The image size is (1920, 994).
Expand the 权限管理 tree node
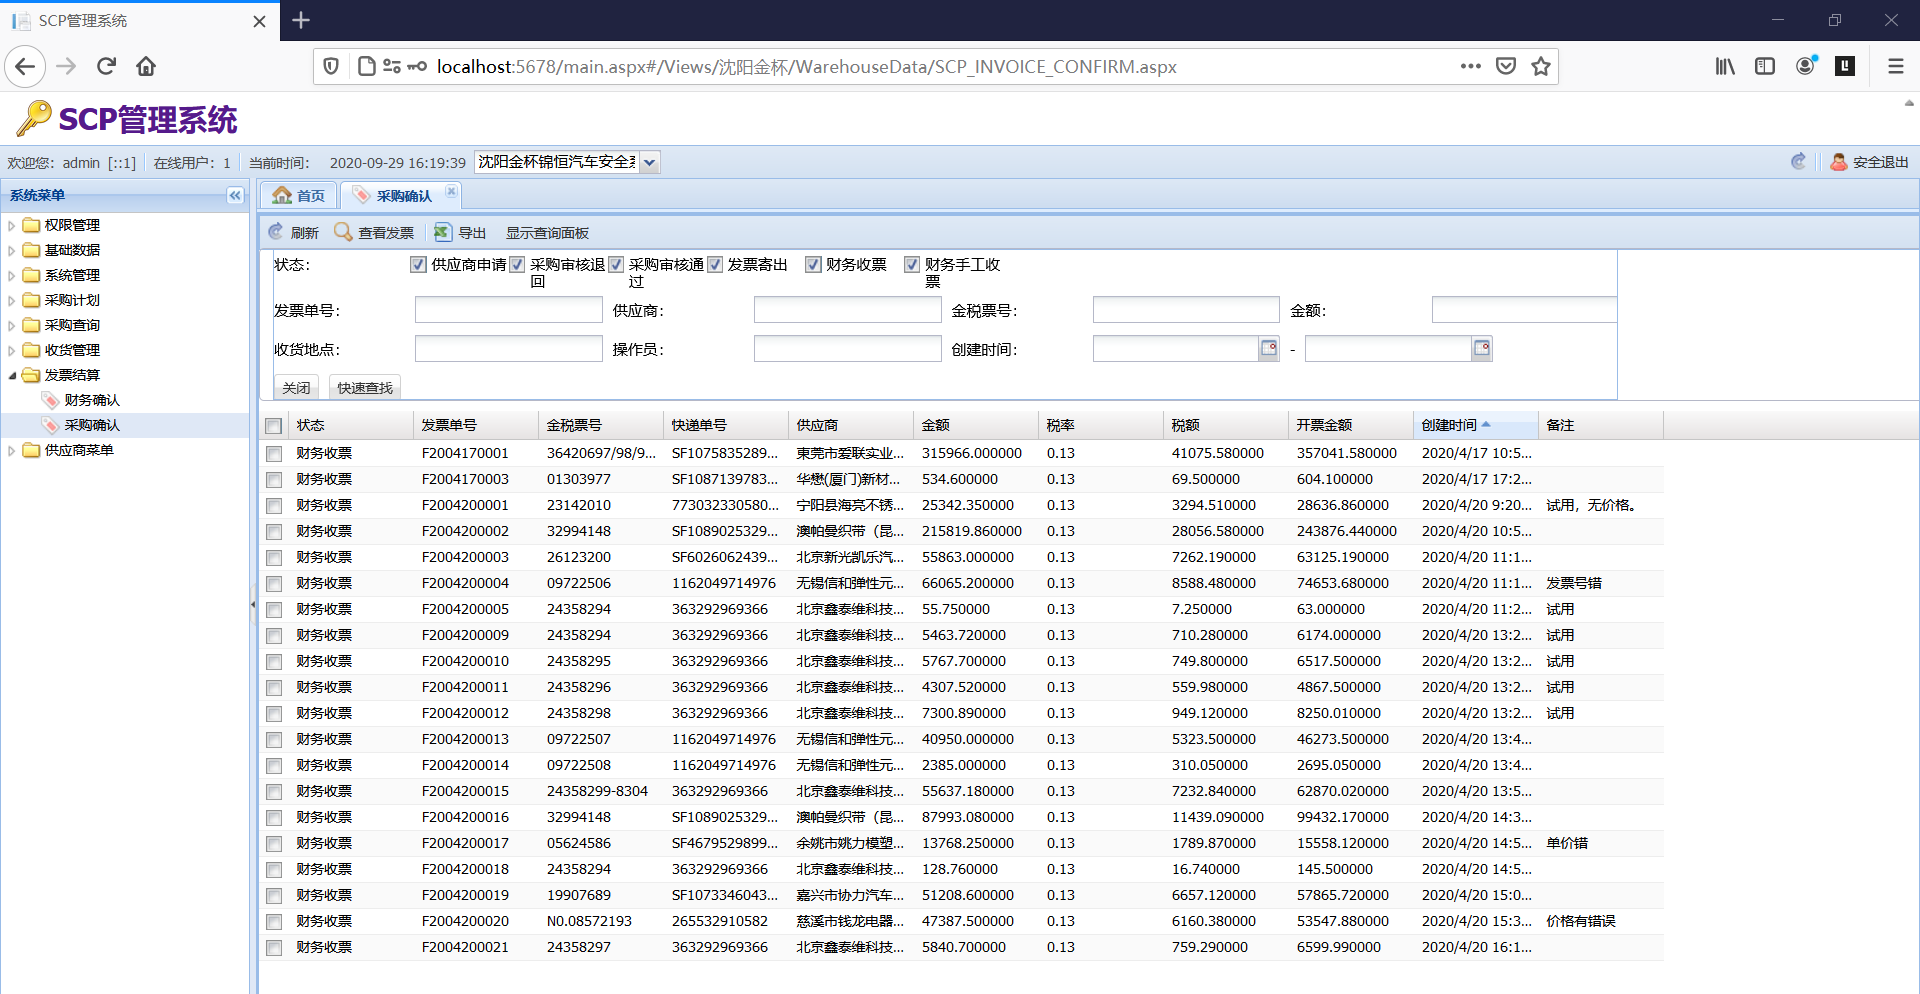[x=12, y=225]
